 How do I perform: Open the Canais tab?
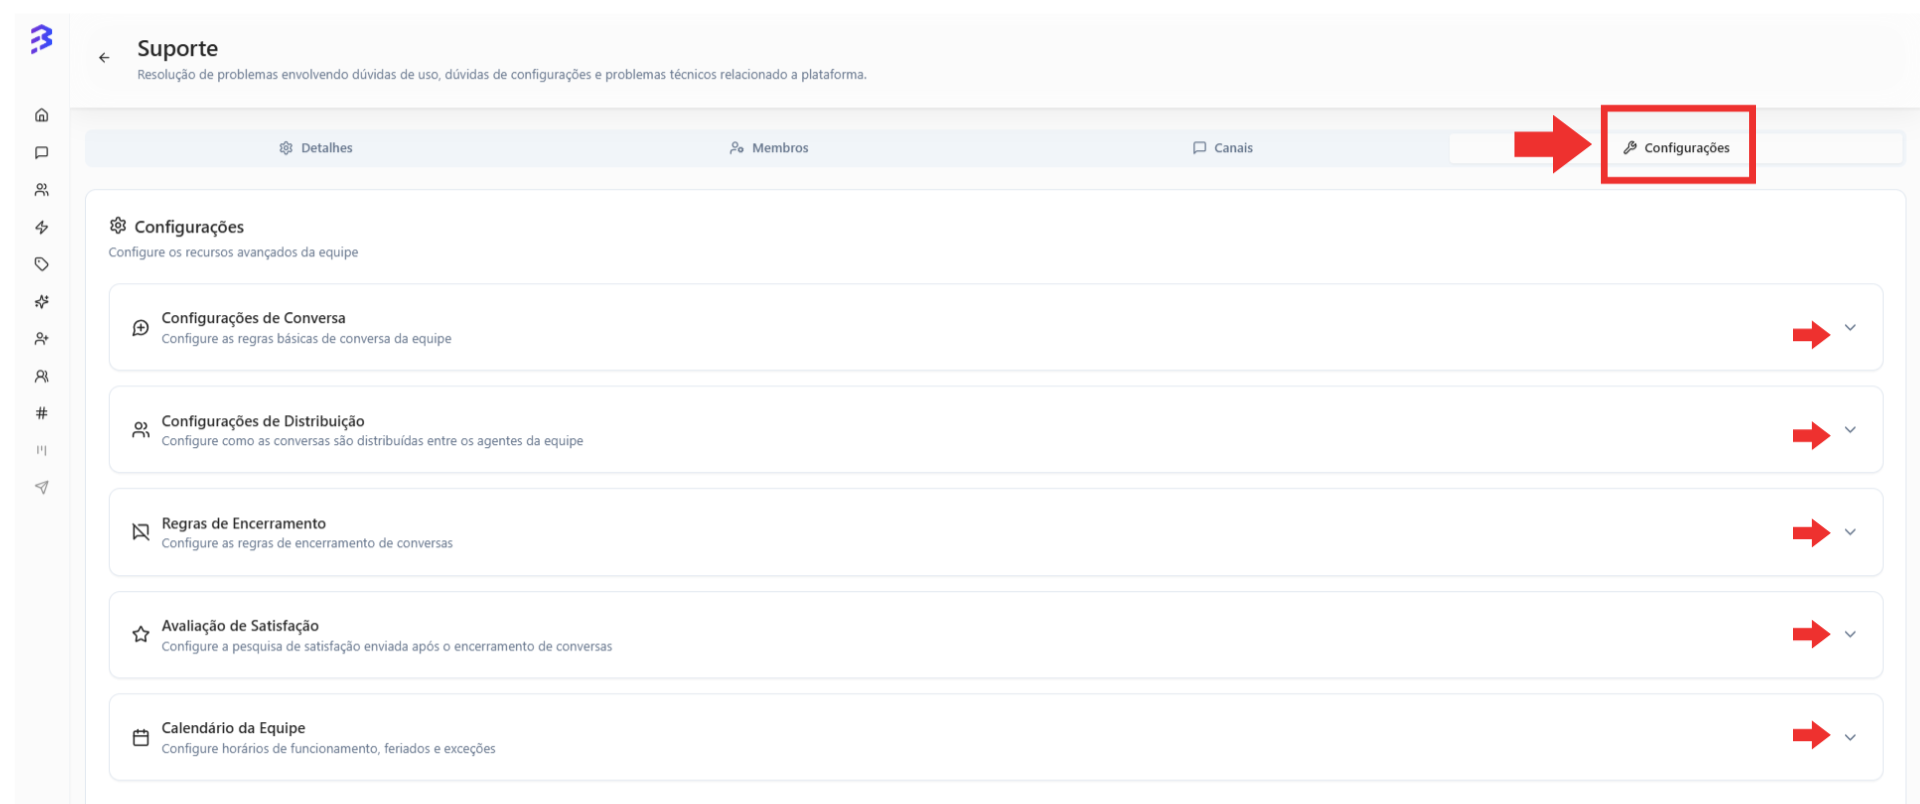coord(1222,148)
